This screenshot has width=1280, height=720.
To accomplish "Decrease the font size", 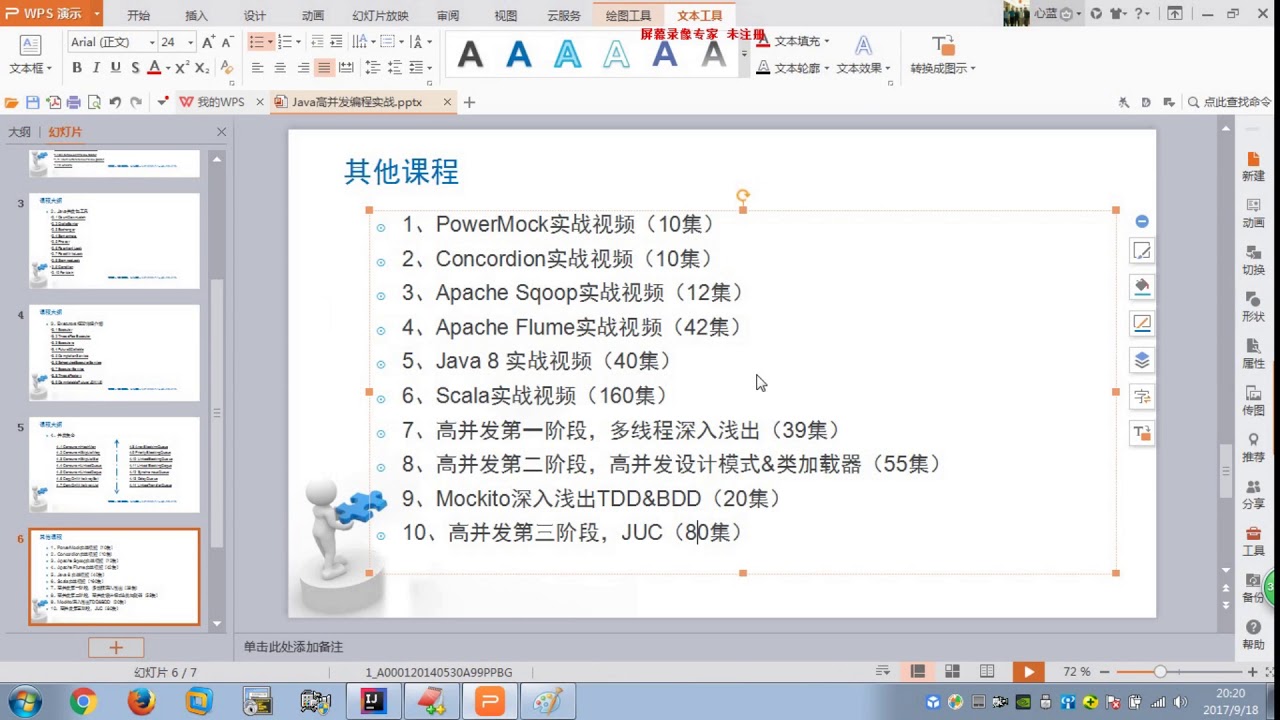I will [228, 42].
